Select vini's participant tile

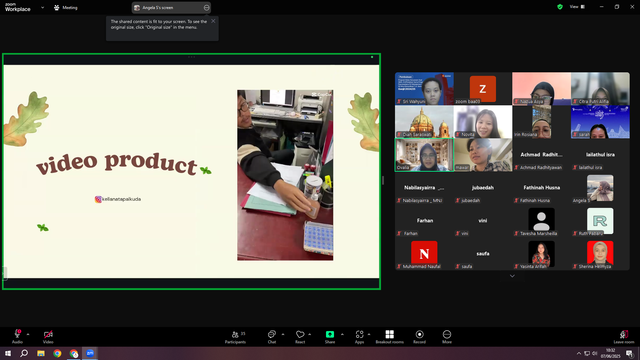click(483, 221)
